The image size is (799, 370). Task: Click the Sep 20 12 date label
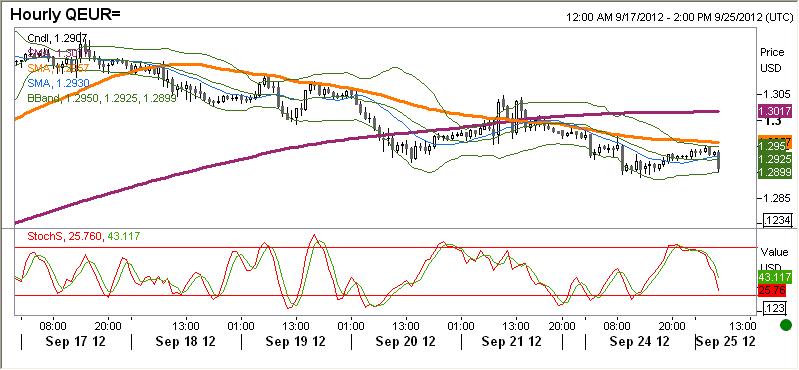click(406, 341)
